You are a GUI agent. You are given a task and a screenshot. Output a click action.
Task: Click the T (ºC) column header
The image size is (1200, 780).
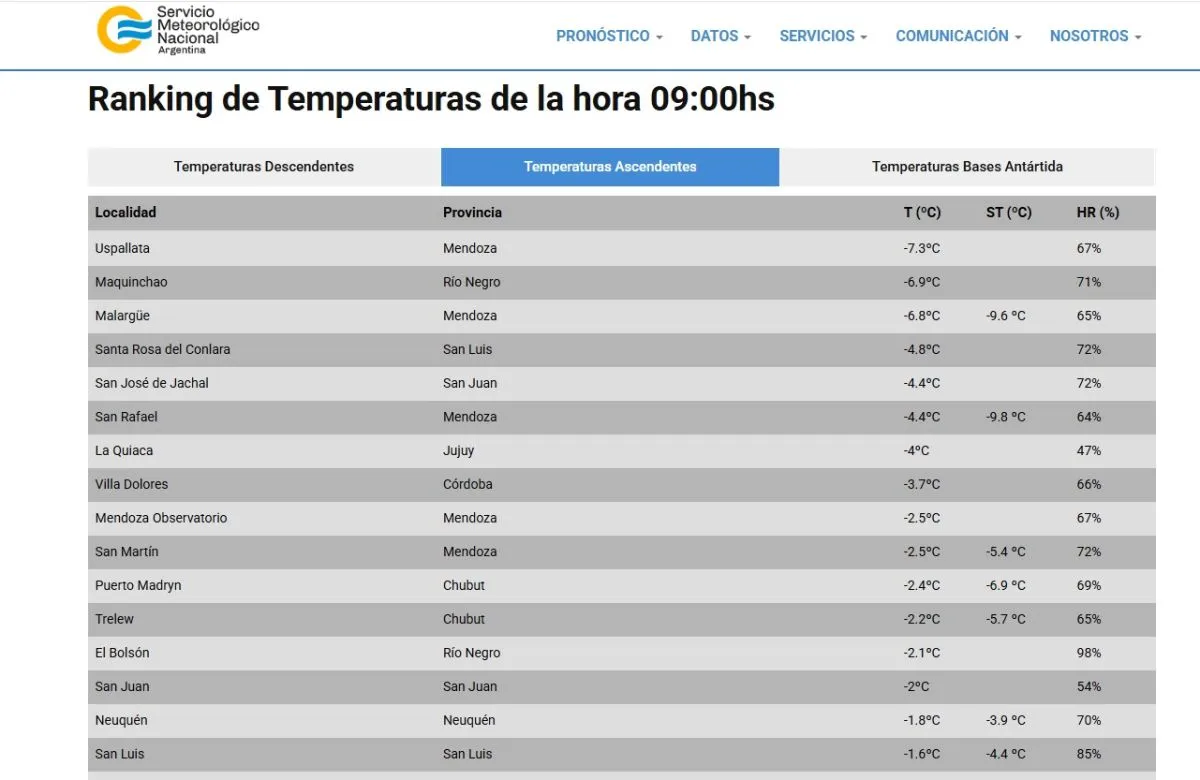(x=922, y=212)
